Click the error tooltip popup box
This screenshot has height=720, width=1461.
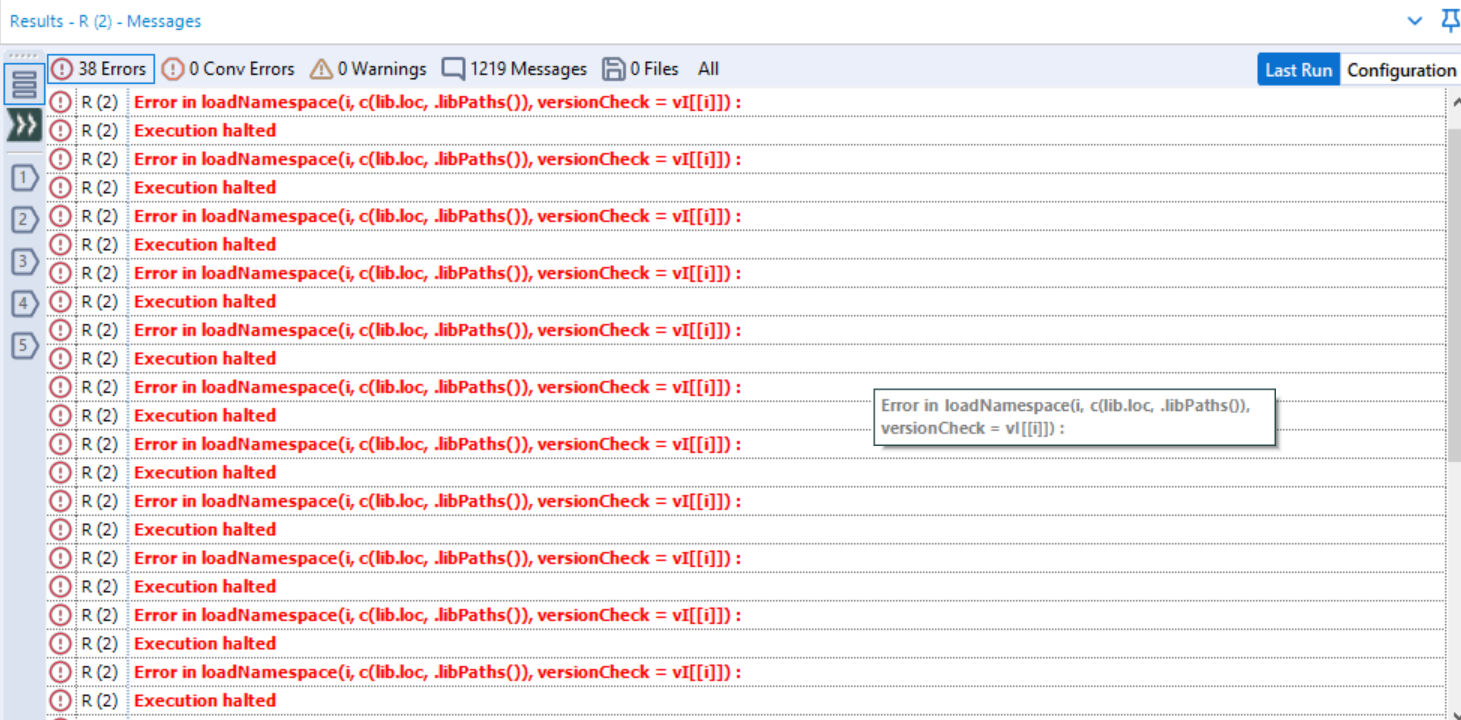tap(1076, 416)
